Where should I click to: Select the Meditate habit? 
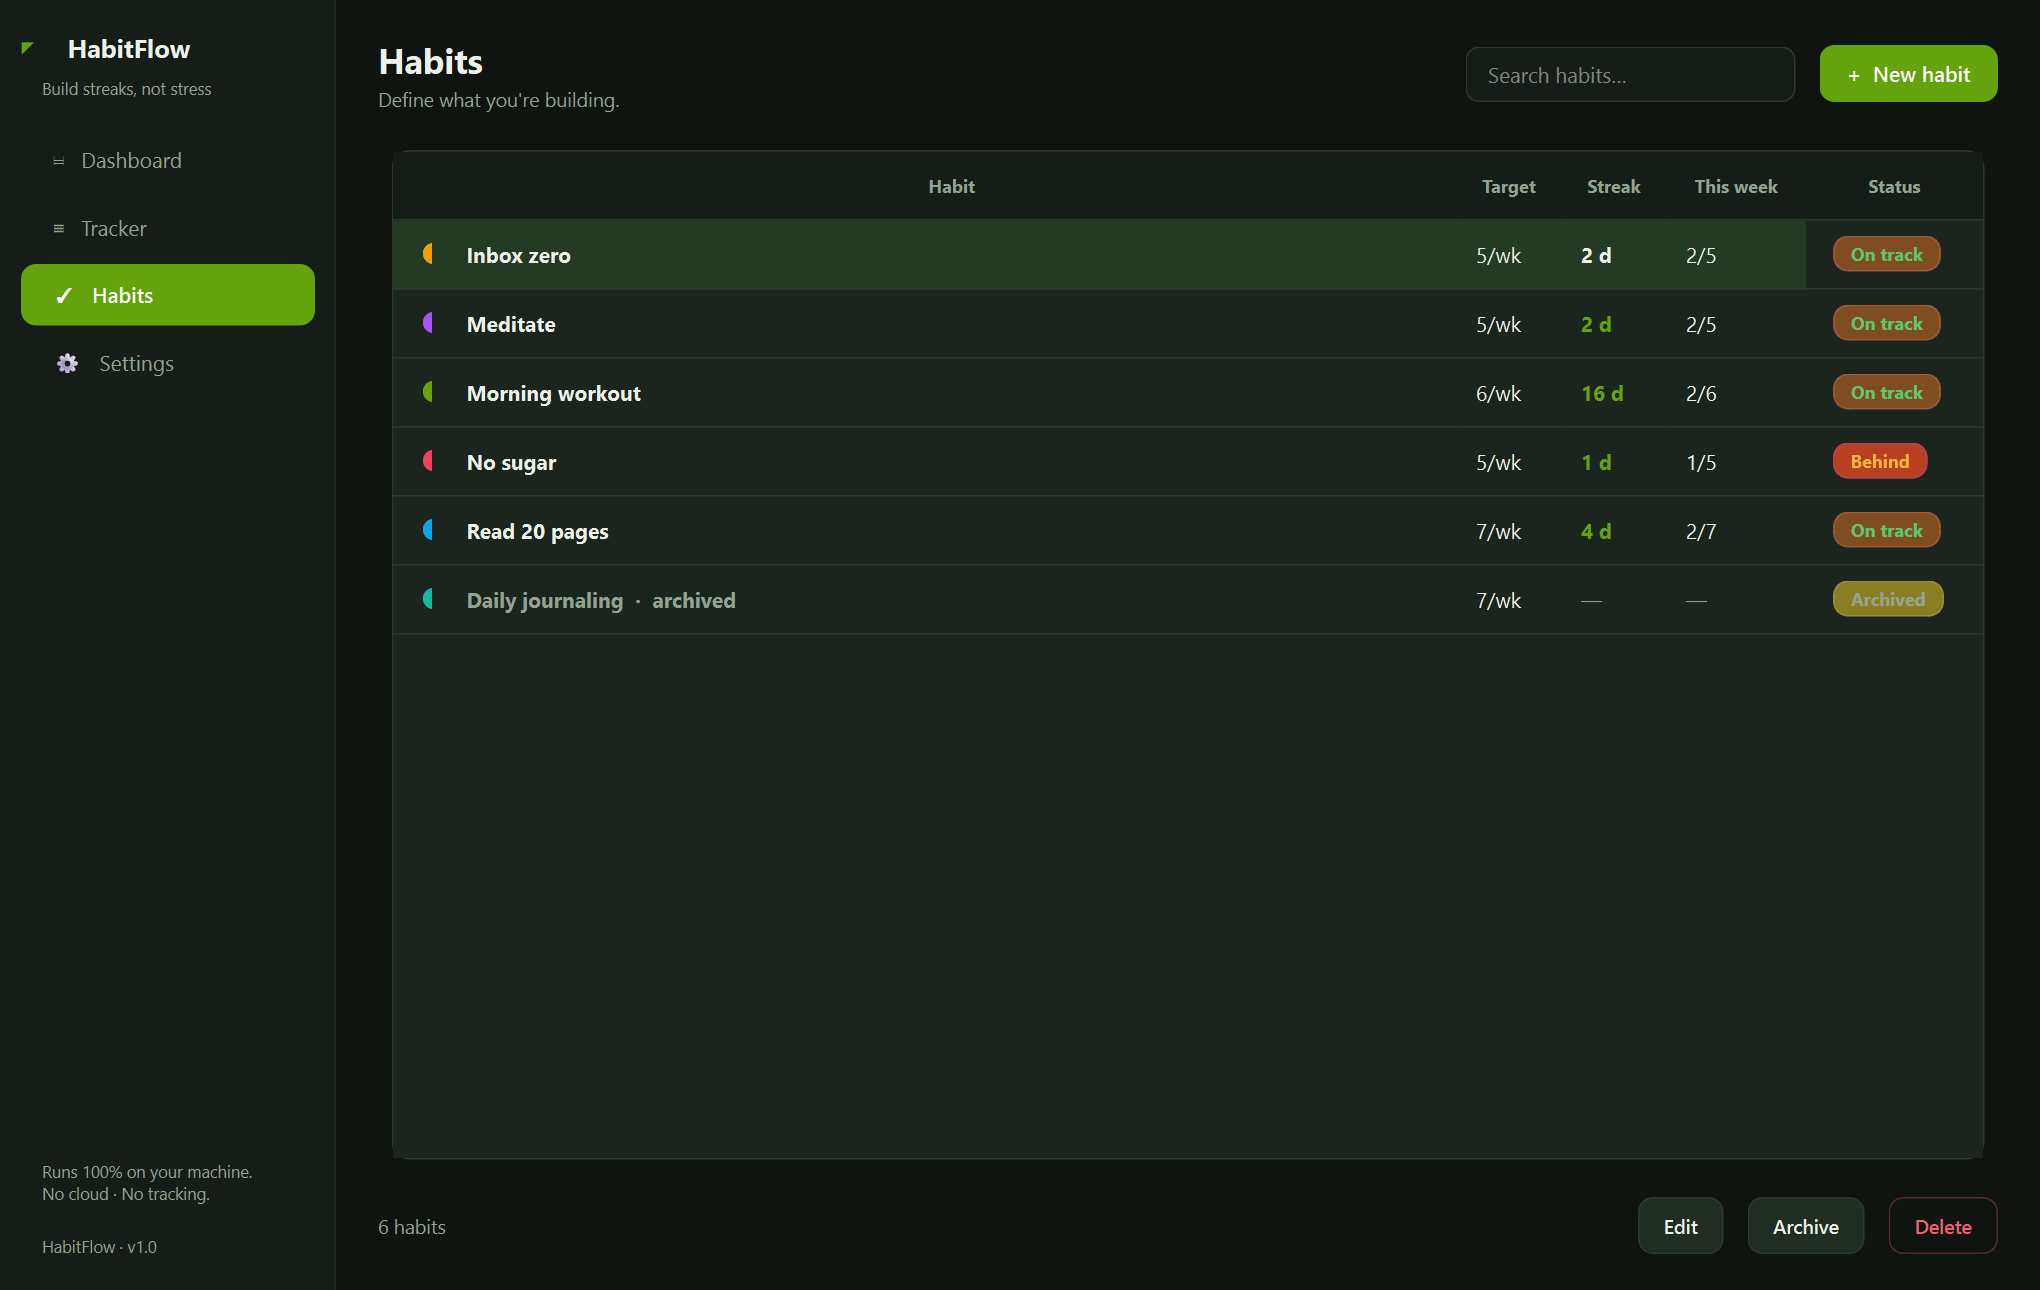(x=1187, y=324)
